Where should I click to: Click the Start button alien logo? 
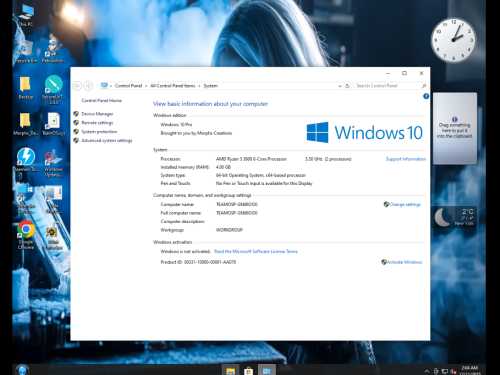(22, 370)
